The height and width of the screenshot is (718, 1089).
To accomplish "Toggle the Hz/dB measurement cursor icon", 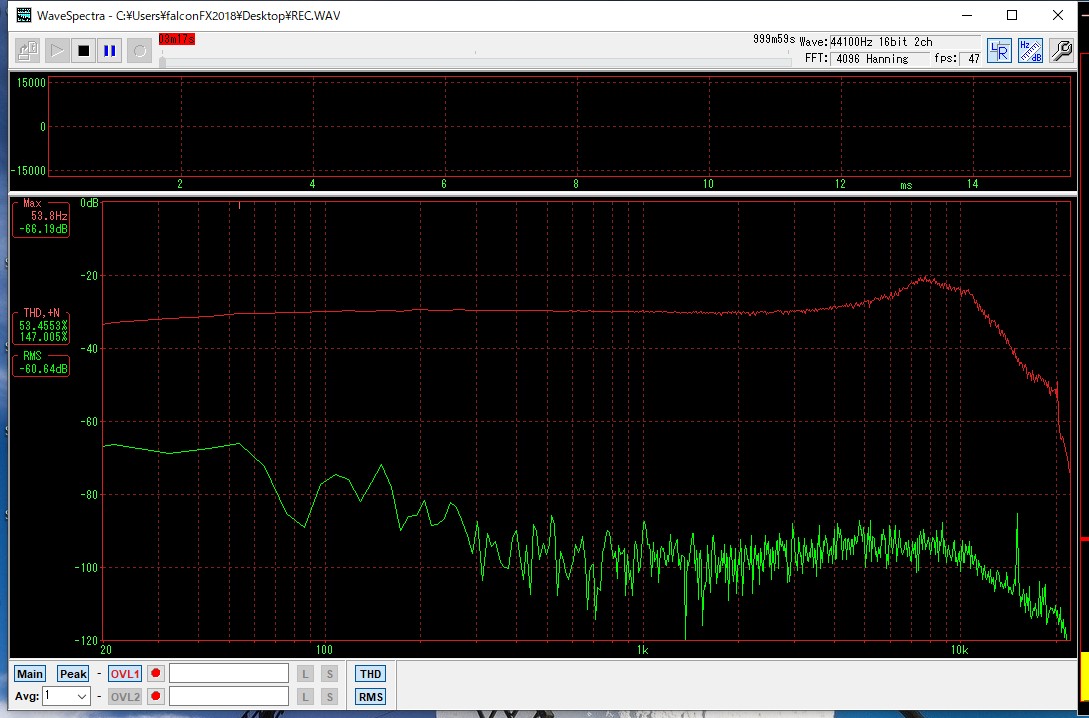I will point(1030,51).
